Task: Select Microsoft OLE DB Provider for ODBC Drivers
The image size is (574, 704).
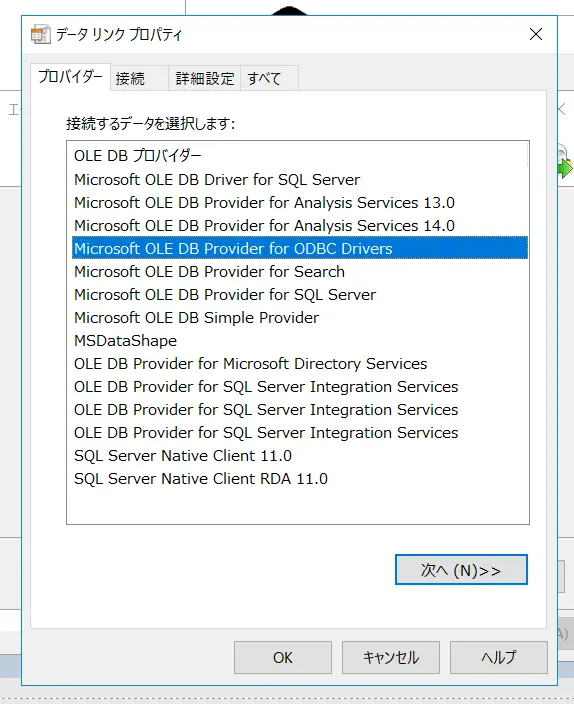Action: (x=300, y=248)
